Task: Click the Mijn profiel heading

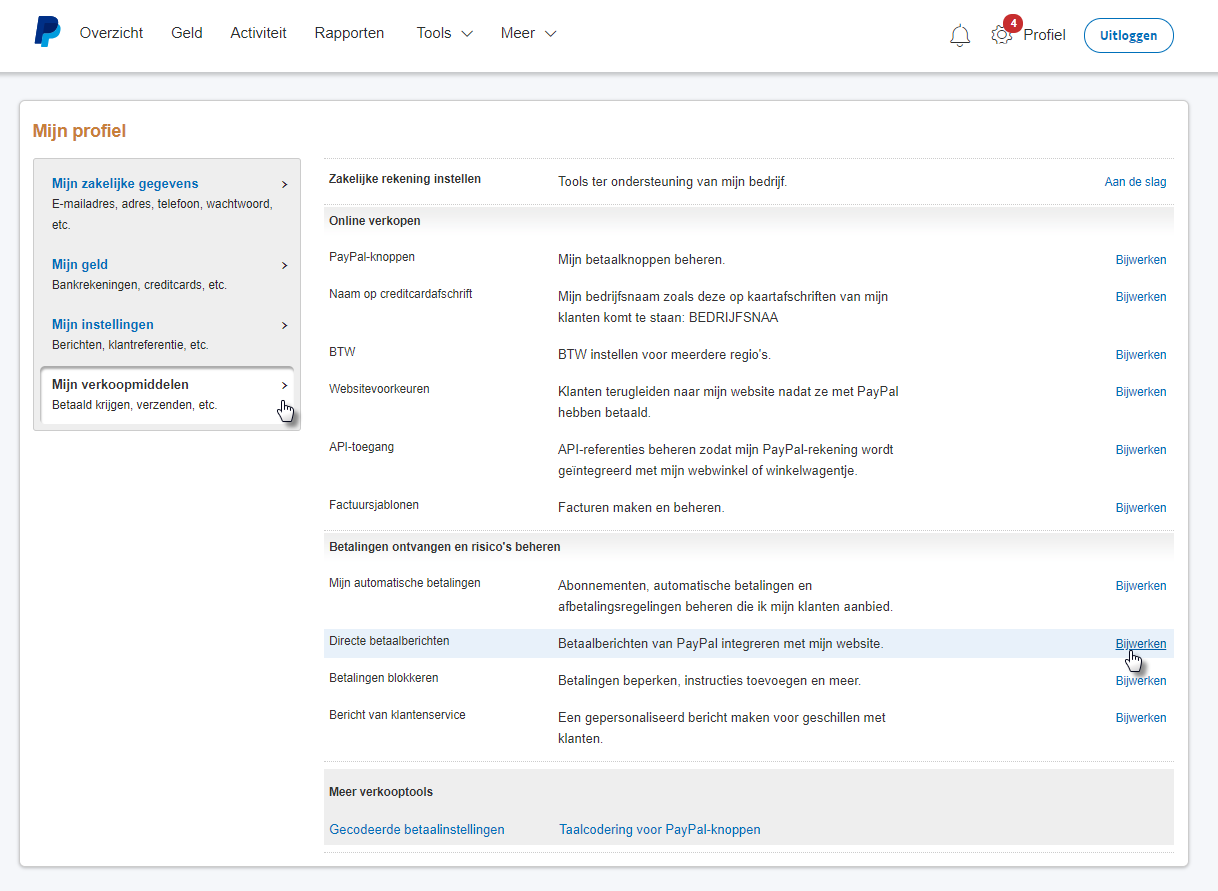Action: [79, 131]
